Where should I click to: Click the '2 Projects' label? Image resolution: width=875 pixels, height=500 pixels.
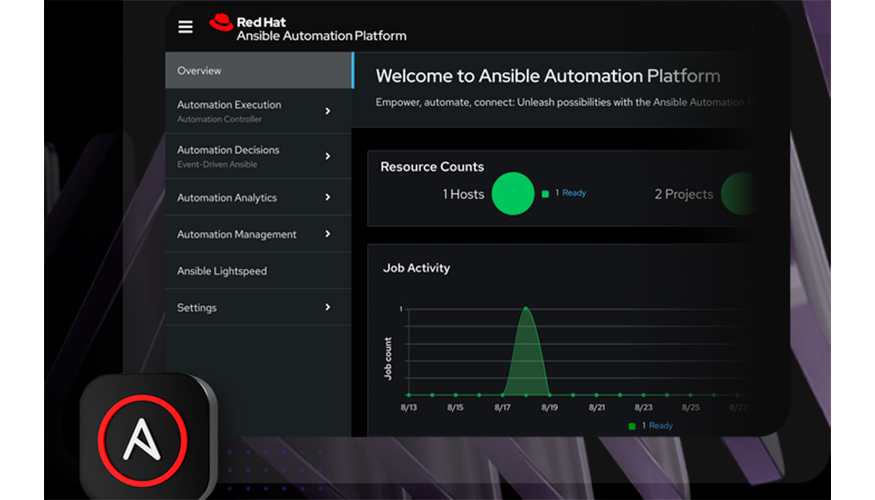[683, 194]
